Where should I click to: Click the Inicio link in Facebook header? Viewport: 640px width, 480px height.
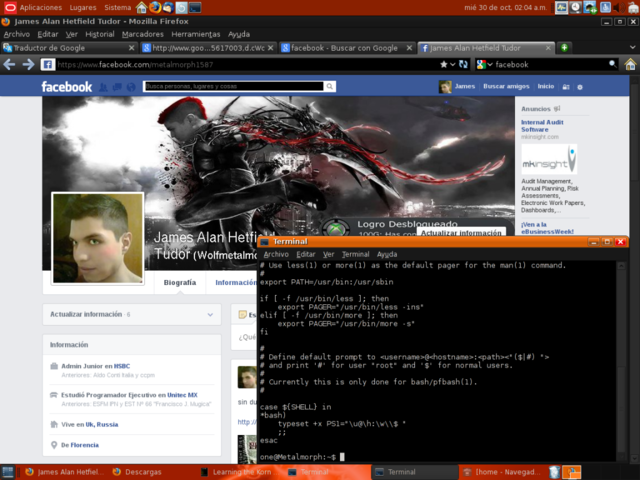coord(546,86)
